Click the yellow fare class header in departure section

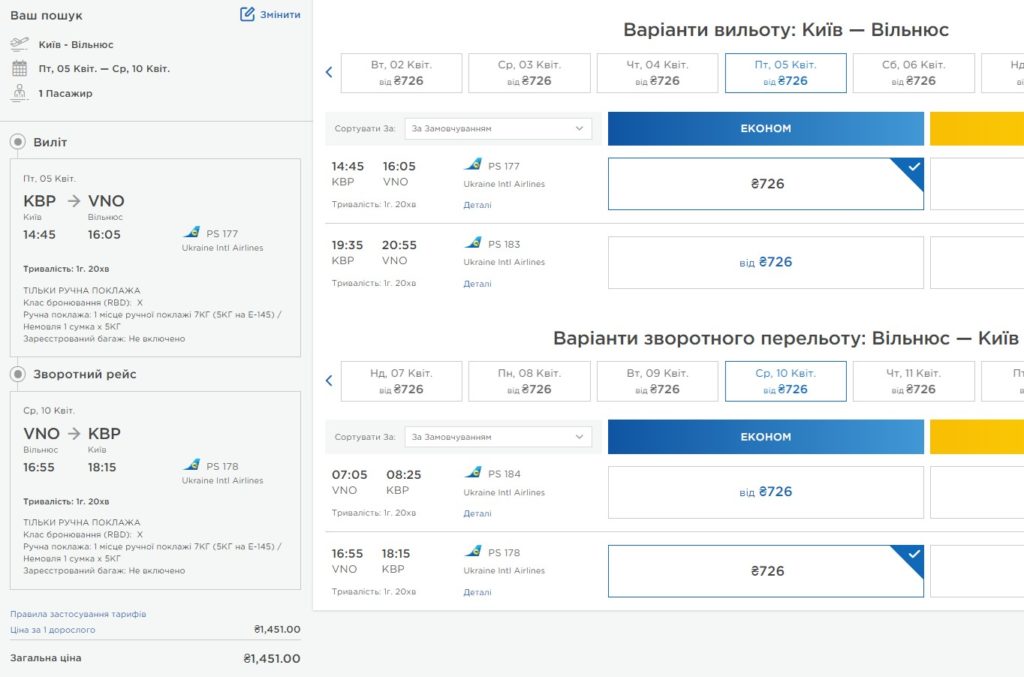coord(977,129)
